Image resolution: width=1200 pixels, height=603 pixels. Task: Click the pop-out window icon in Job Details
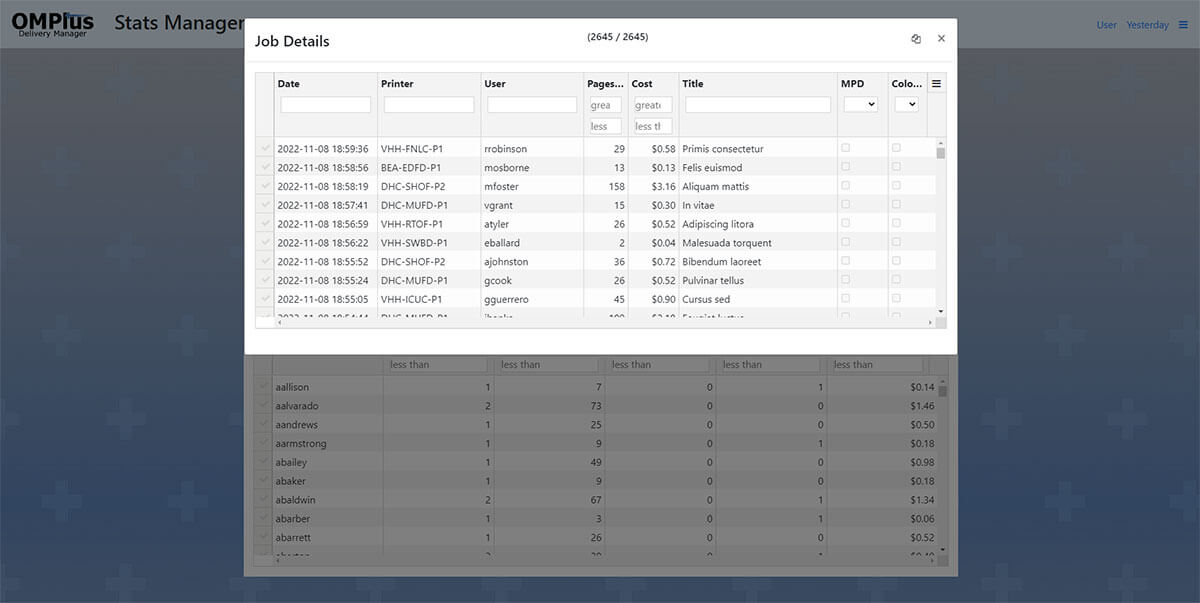pyautogui.click(x=915, y=39)
